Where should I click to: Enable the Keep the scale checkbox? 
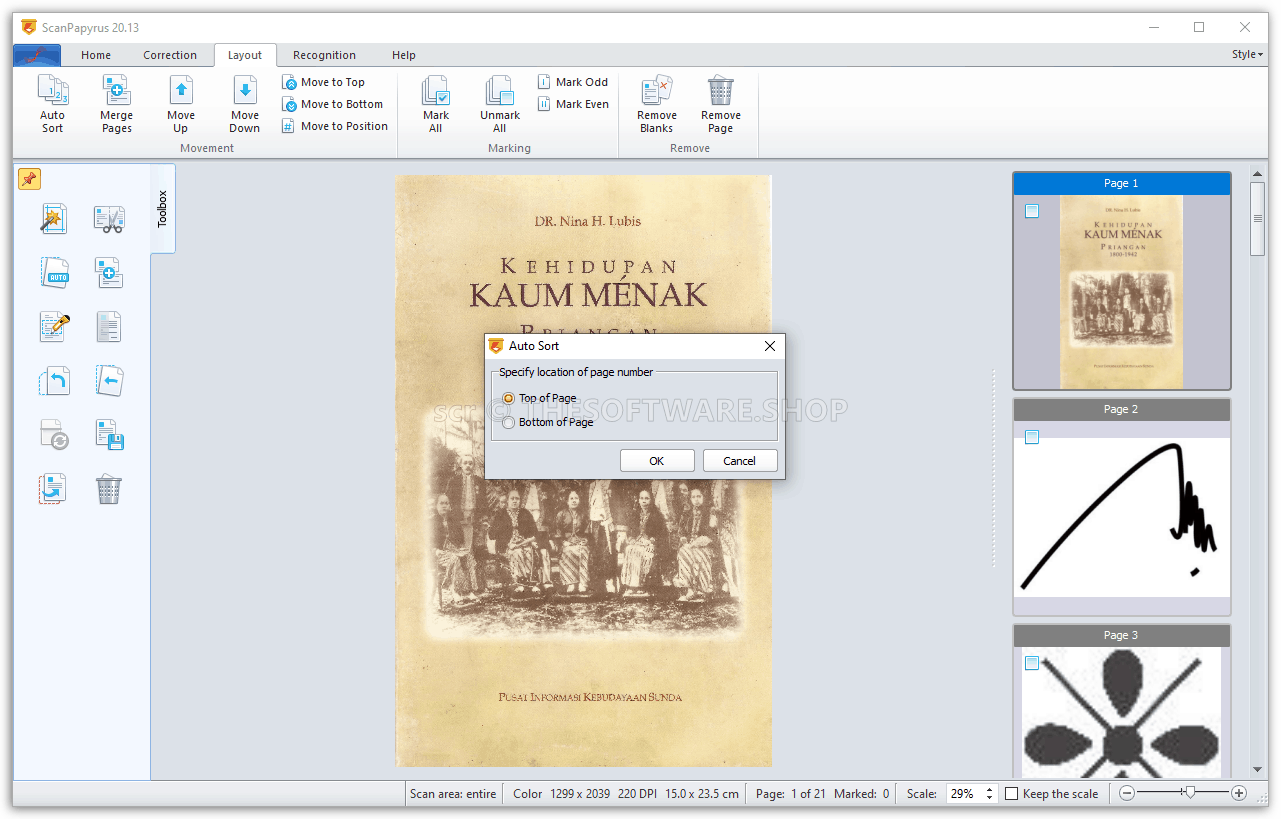tap(1012, 794)
